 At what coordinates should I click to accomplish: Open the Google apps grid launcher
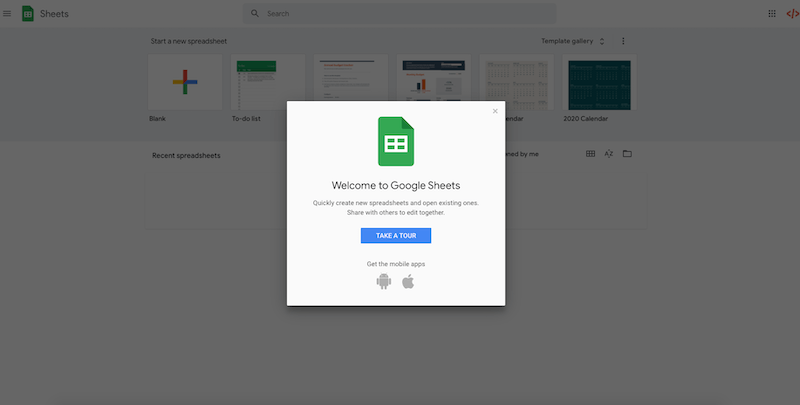tap(771, 13)
